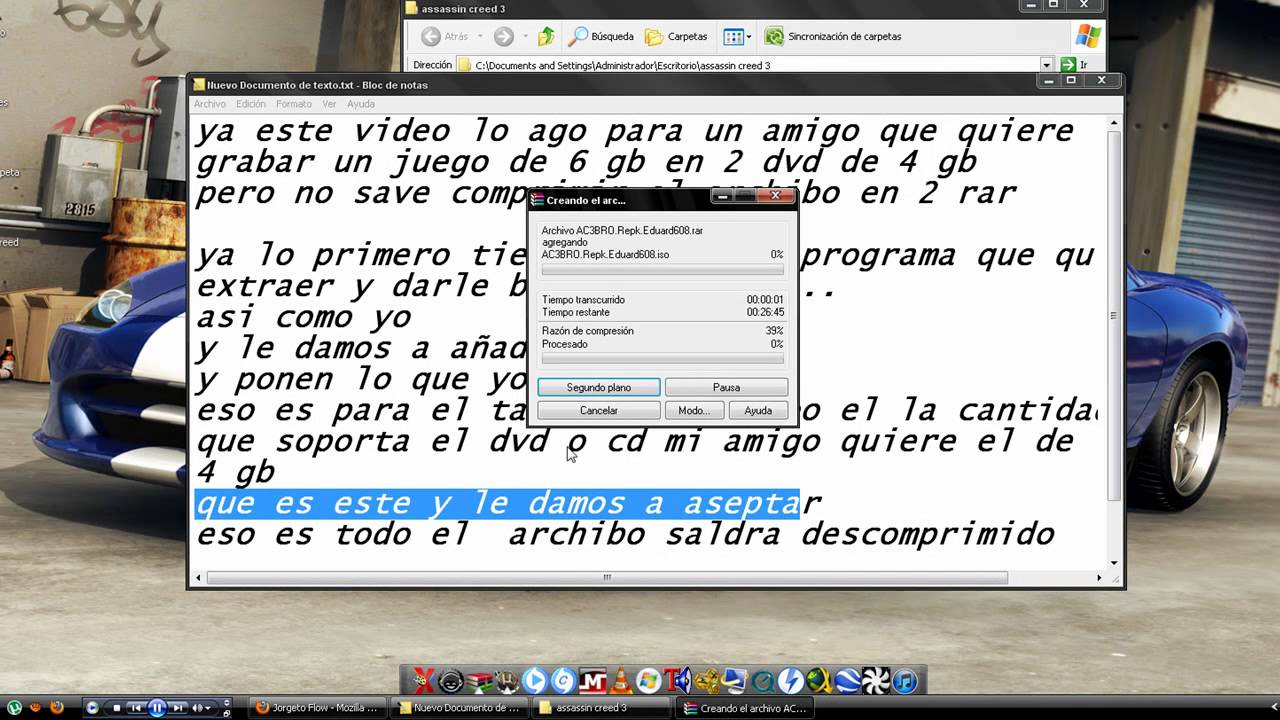Click Windows Media Player icon in taskbar toolbar

click(93, 707)
